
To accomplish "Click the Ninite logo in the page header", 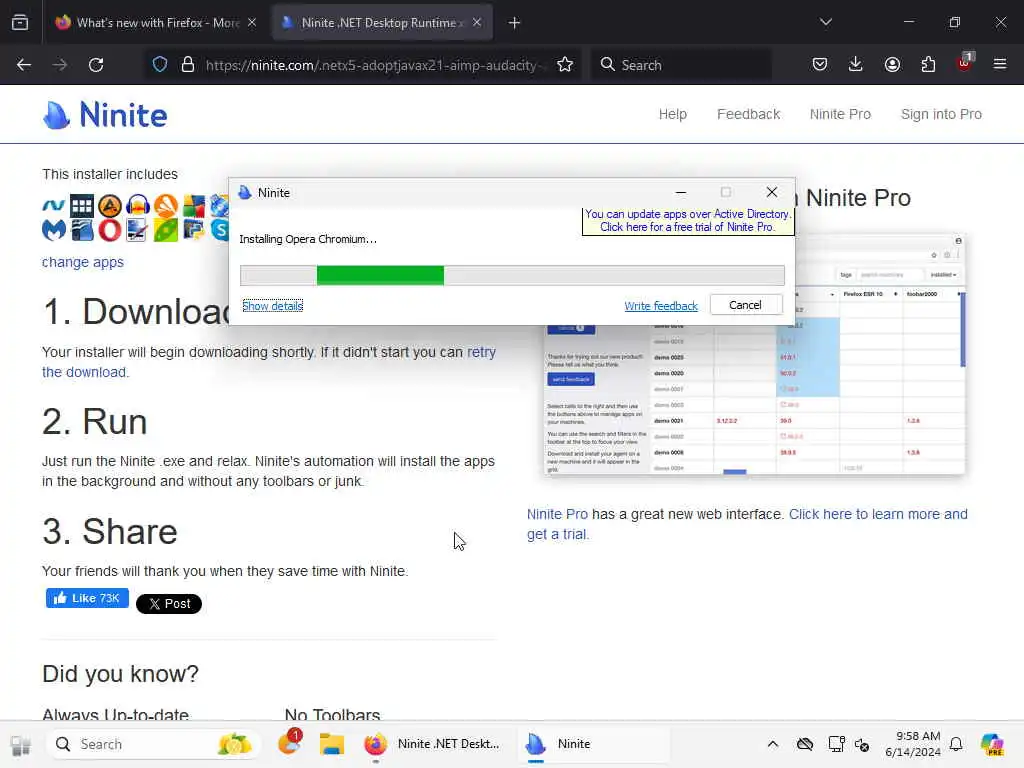I will pyautogui.click(x=104, y=115).
